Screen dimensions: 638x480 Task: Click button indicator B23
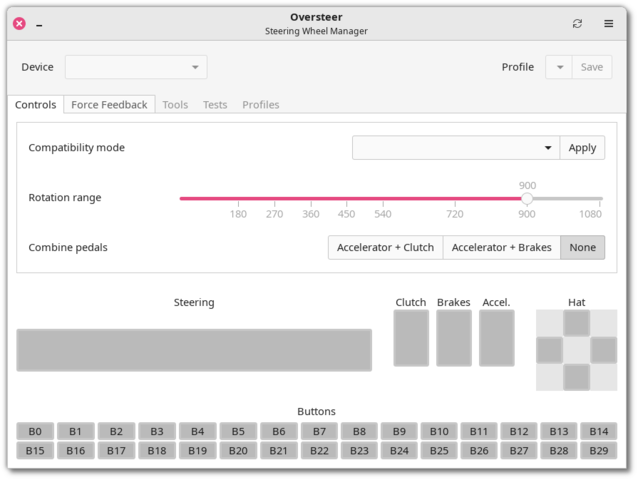[x=359, y=451]
